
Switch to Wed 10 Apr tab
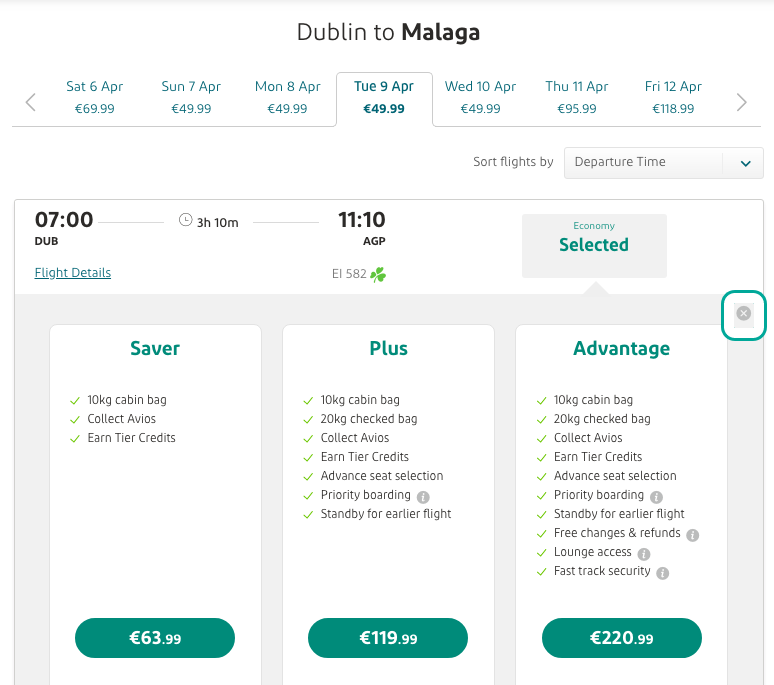pyautogui.click(x=480, y=97)
